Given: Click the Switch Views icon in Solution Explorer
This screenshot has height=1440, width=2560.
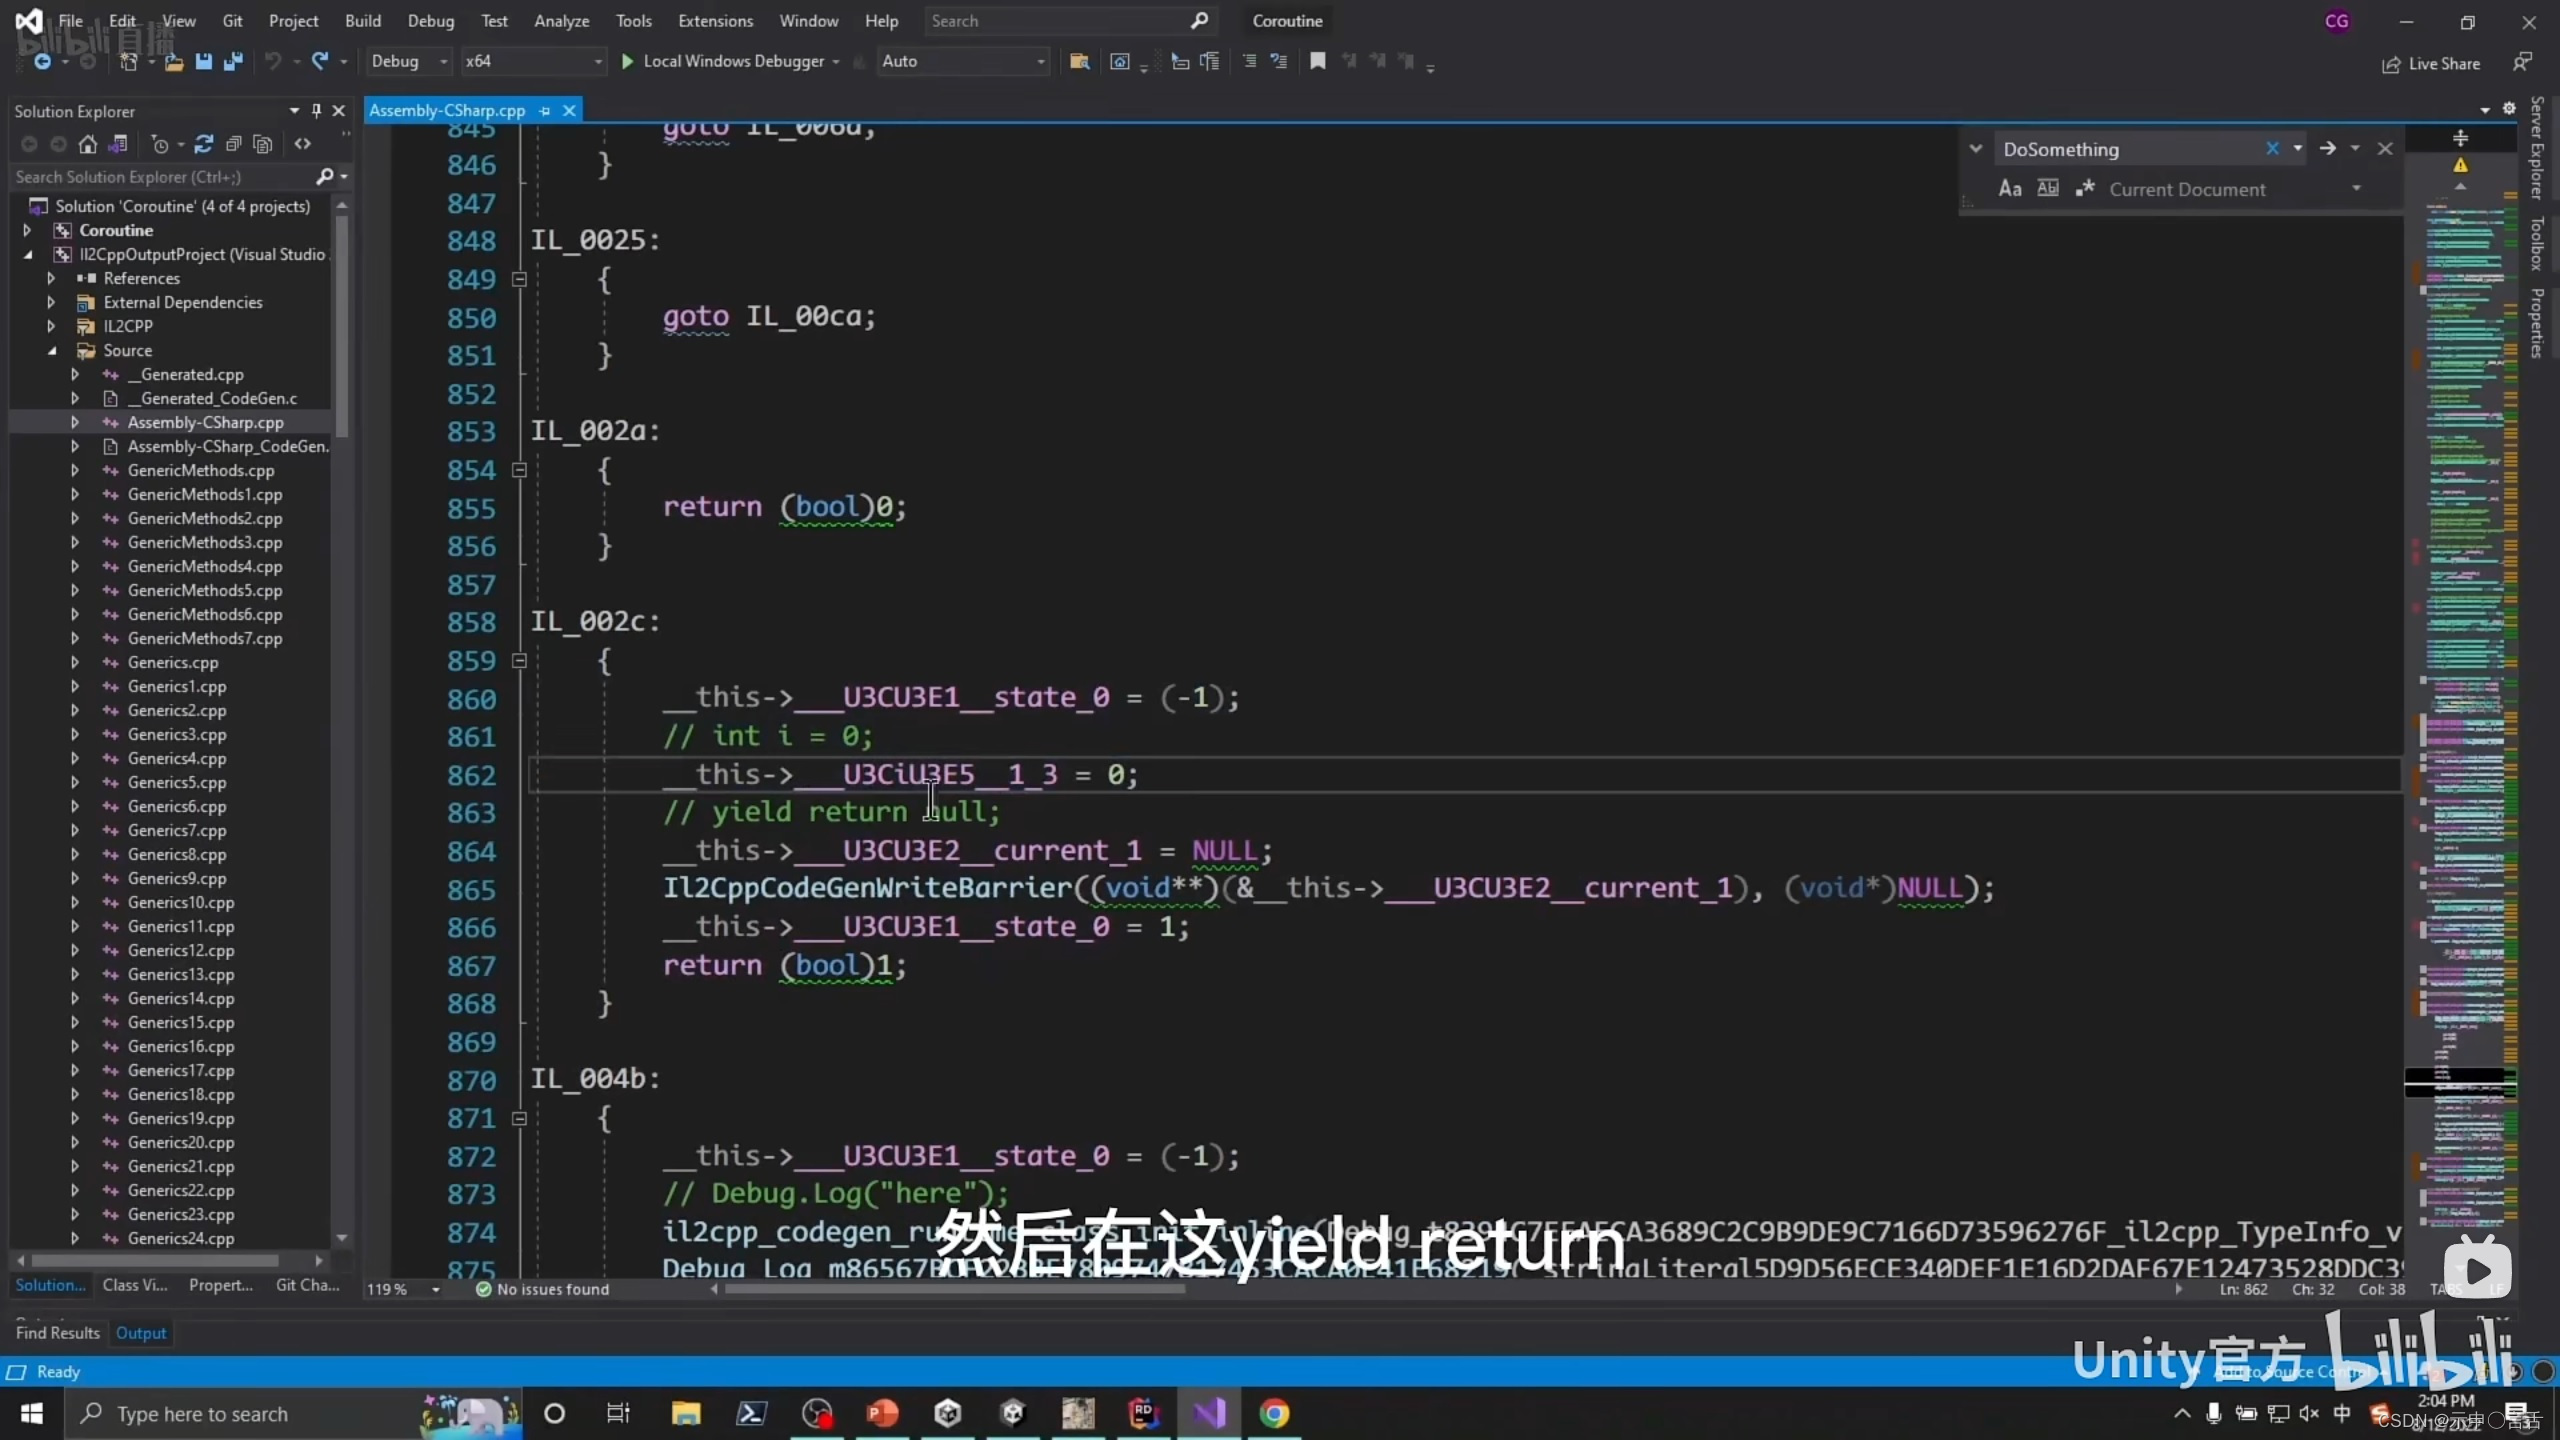Looking at the screenshot, I should coord(118,144).
